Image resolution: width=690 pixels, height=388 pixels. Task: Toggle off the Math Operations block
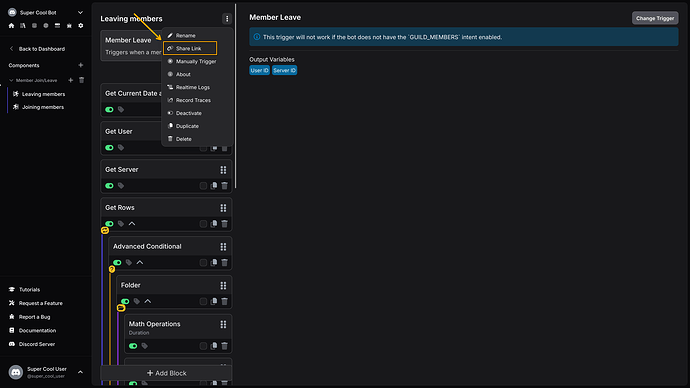click(x=133, y=346)
